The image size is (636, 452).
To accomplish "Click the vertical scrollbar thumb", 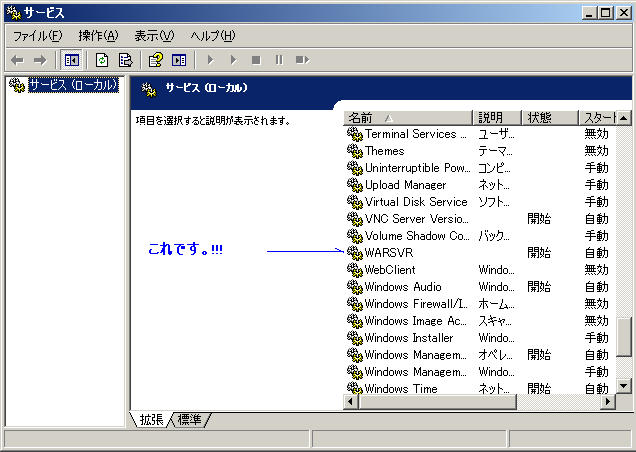I will pos(623,337).
